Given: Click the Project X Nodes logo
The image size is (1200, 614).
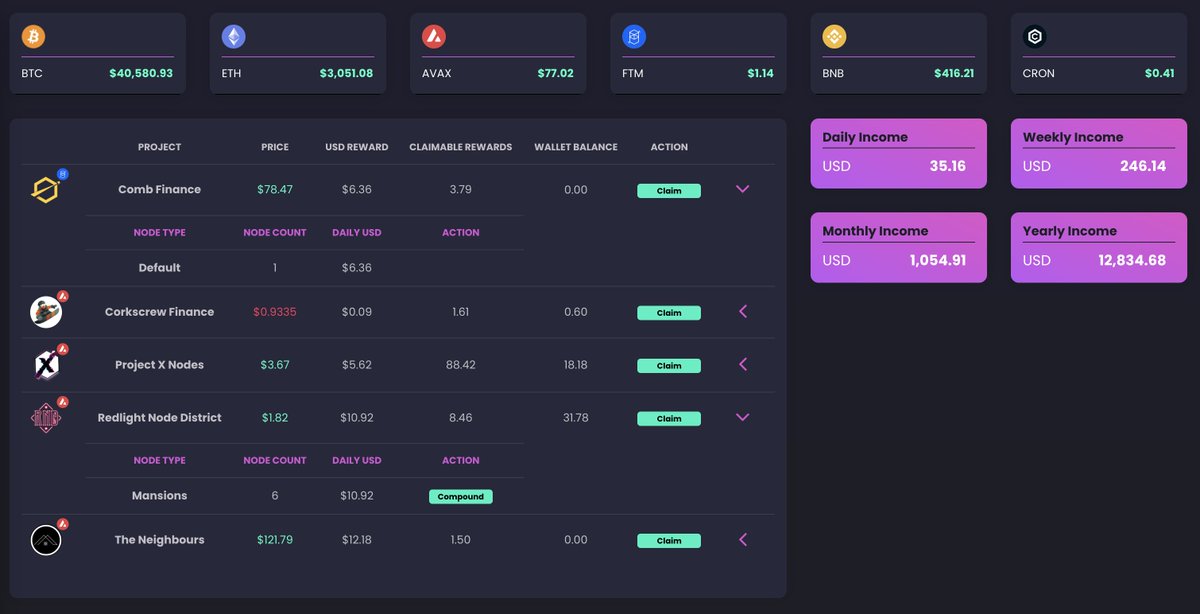Looking at the screenshot, I should (x=46, y=365).
